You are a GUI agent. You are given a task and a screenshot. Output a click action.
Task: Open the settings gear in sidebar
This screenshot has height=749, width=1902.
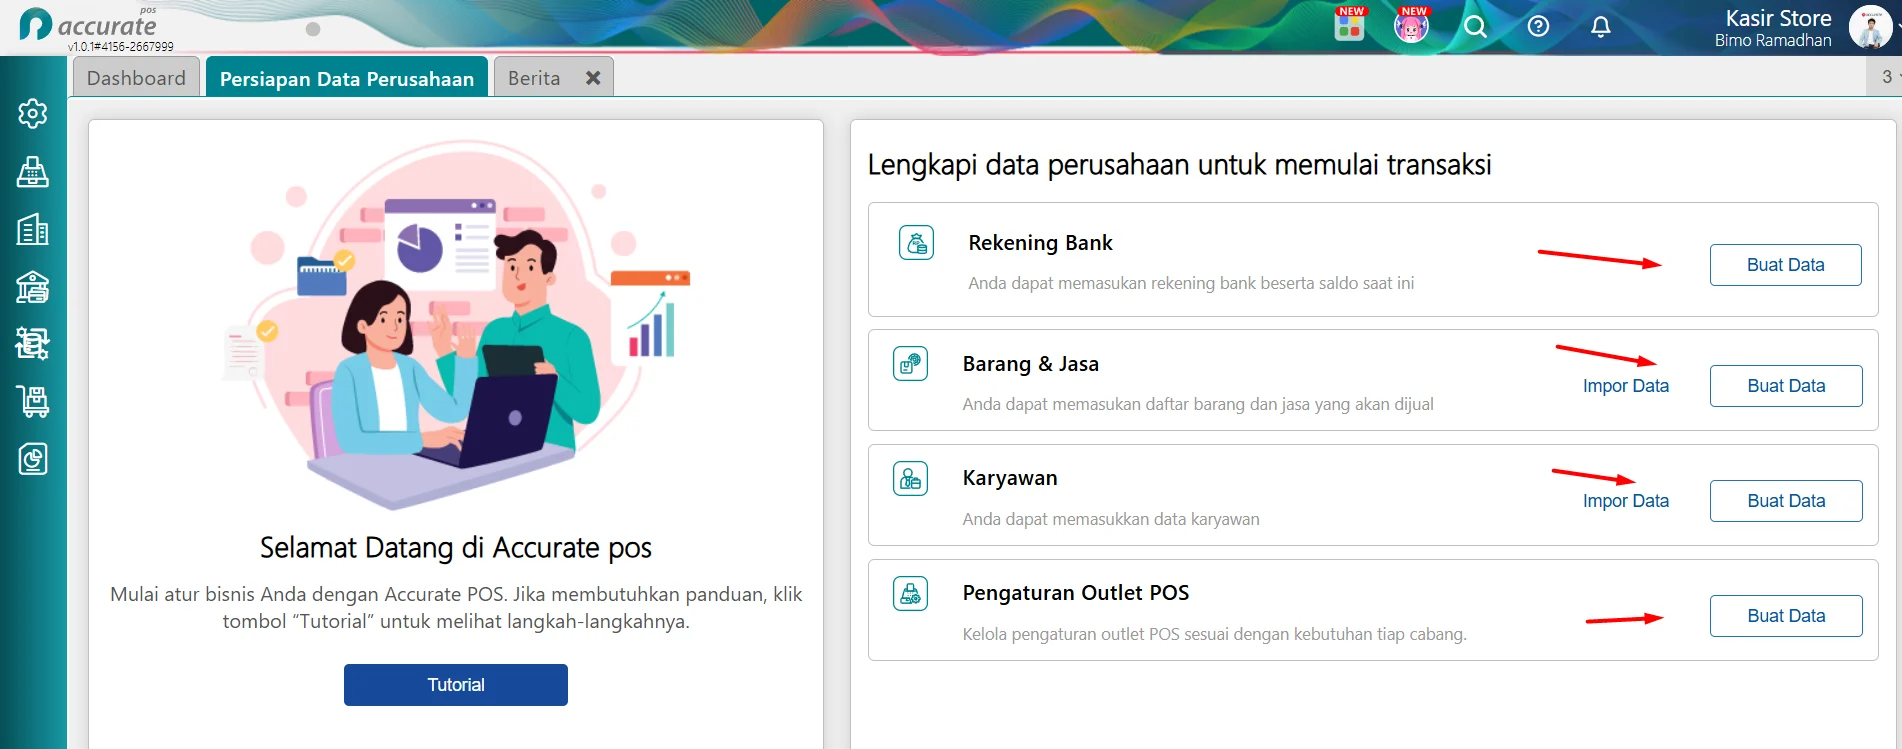tap(33, 114)
